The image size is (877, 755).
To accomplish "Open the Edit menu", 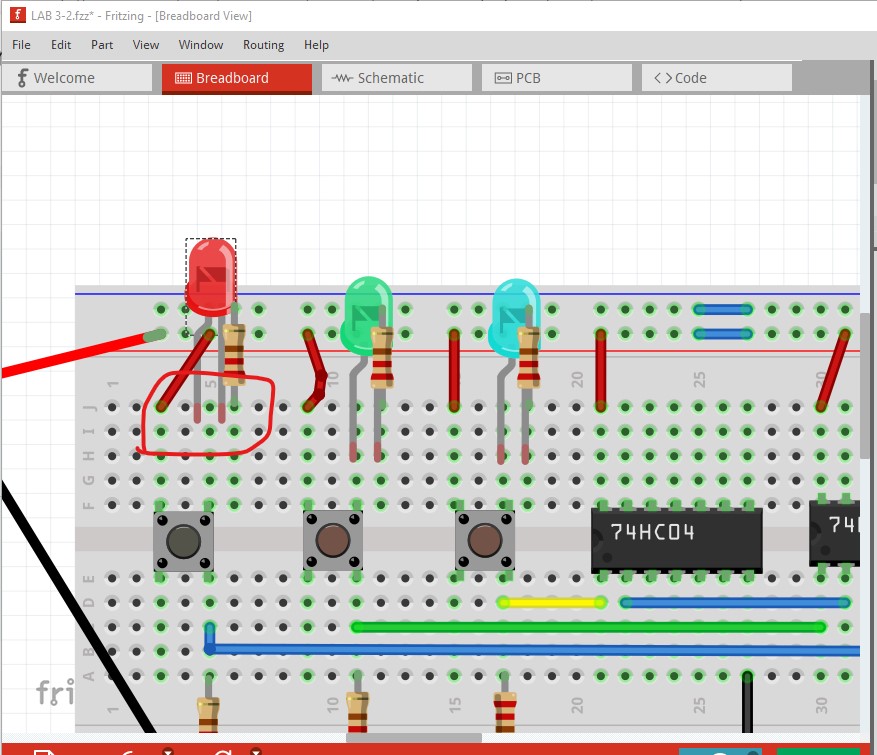I will (61, 45).
